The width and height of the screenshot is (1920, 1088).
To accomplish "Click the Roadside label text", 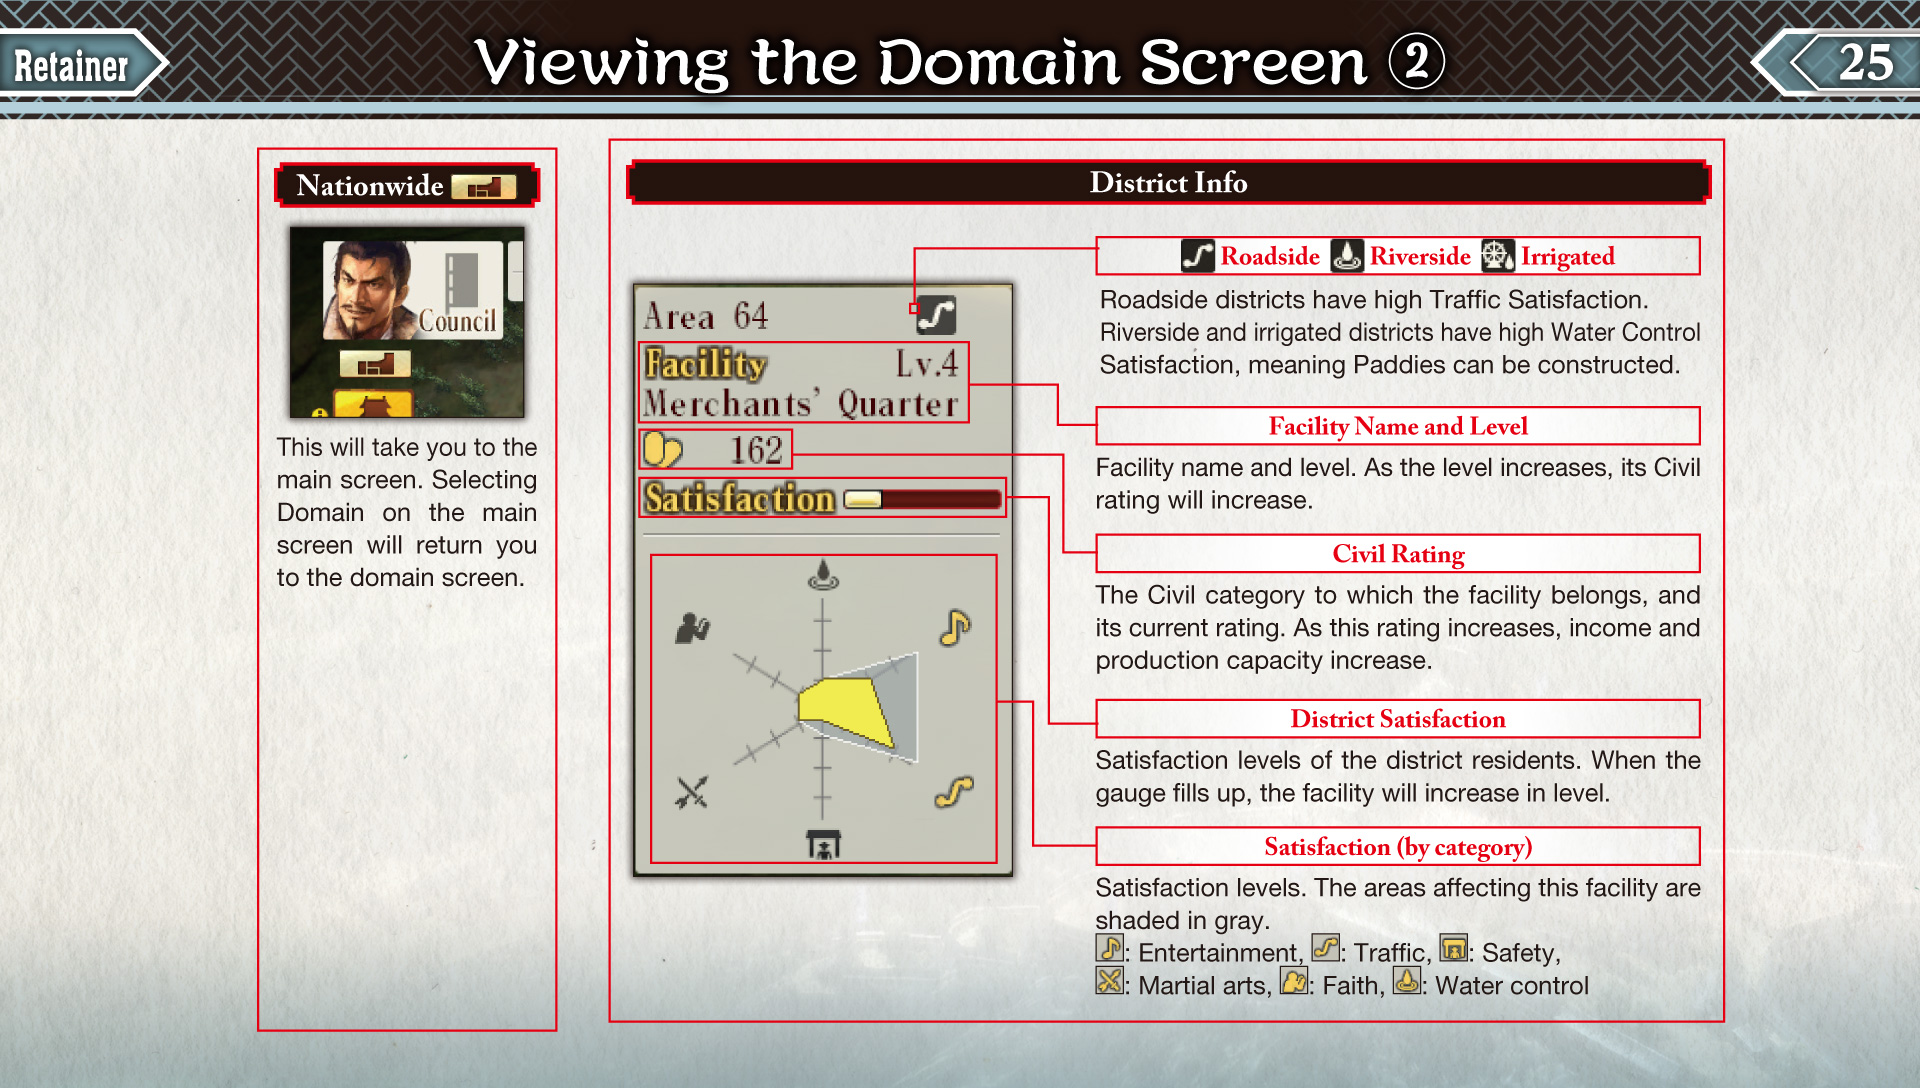I will (1270, 257).
